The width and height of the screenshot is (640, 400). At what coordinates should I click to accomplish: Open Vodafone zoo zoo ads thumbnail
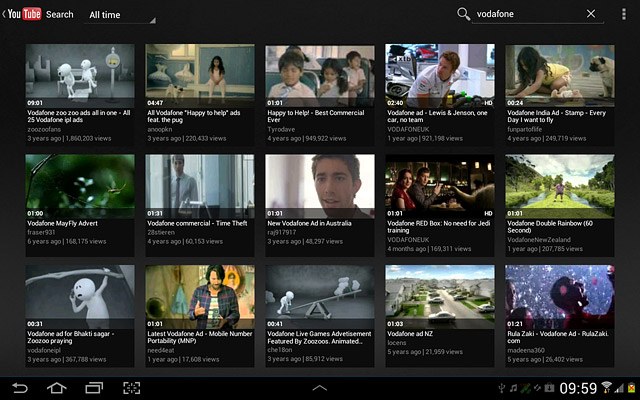(x=80, y=76)
